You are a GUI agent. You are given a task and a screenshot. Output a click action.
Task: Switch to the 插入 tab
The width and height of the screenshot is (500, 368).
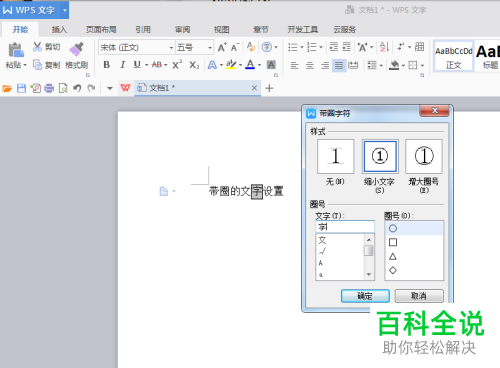point(59,30)
